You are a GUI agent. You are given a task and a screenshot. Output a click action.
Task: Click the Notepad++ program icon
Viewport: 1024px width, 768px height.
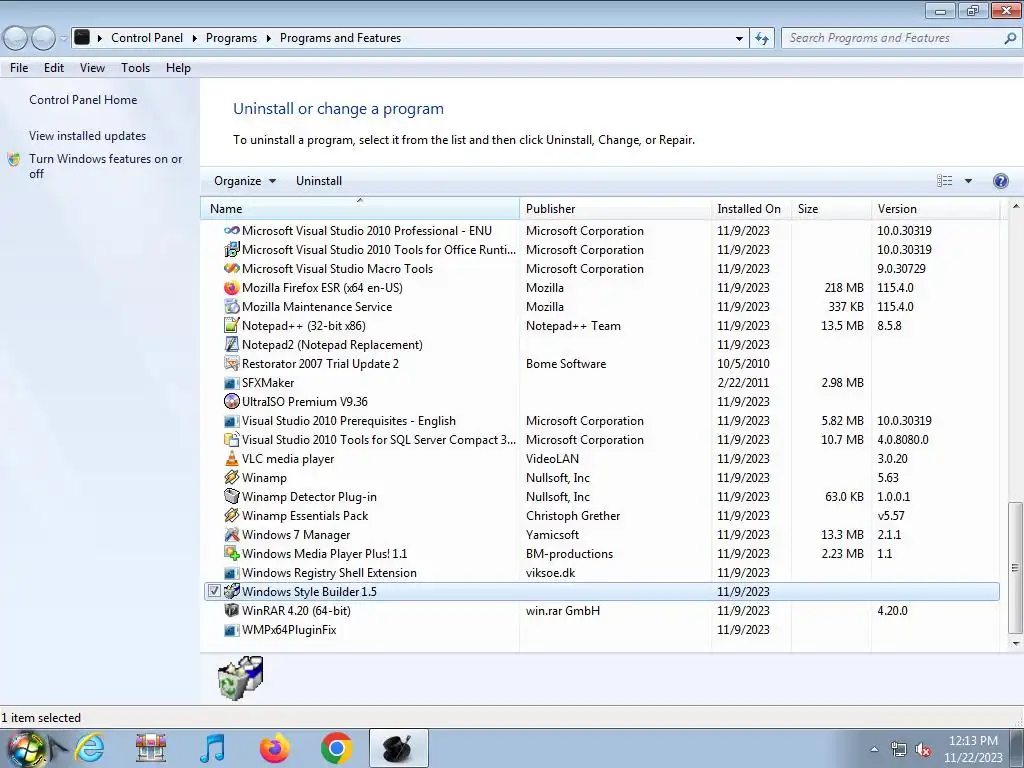(231, 325)
